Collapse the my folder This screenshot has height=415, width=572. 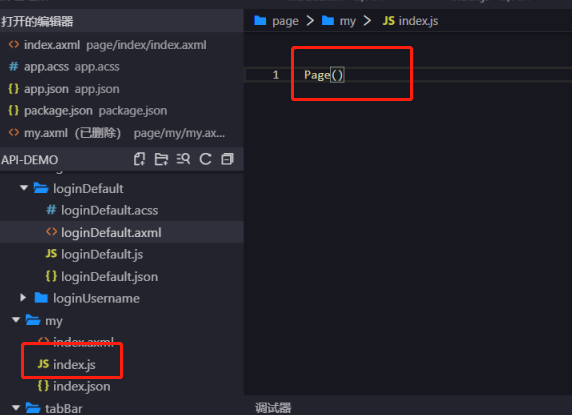pyautogui.click(x=16, y=320)
